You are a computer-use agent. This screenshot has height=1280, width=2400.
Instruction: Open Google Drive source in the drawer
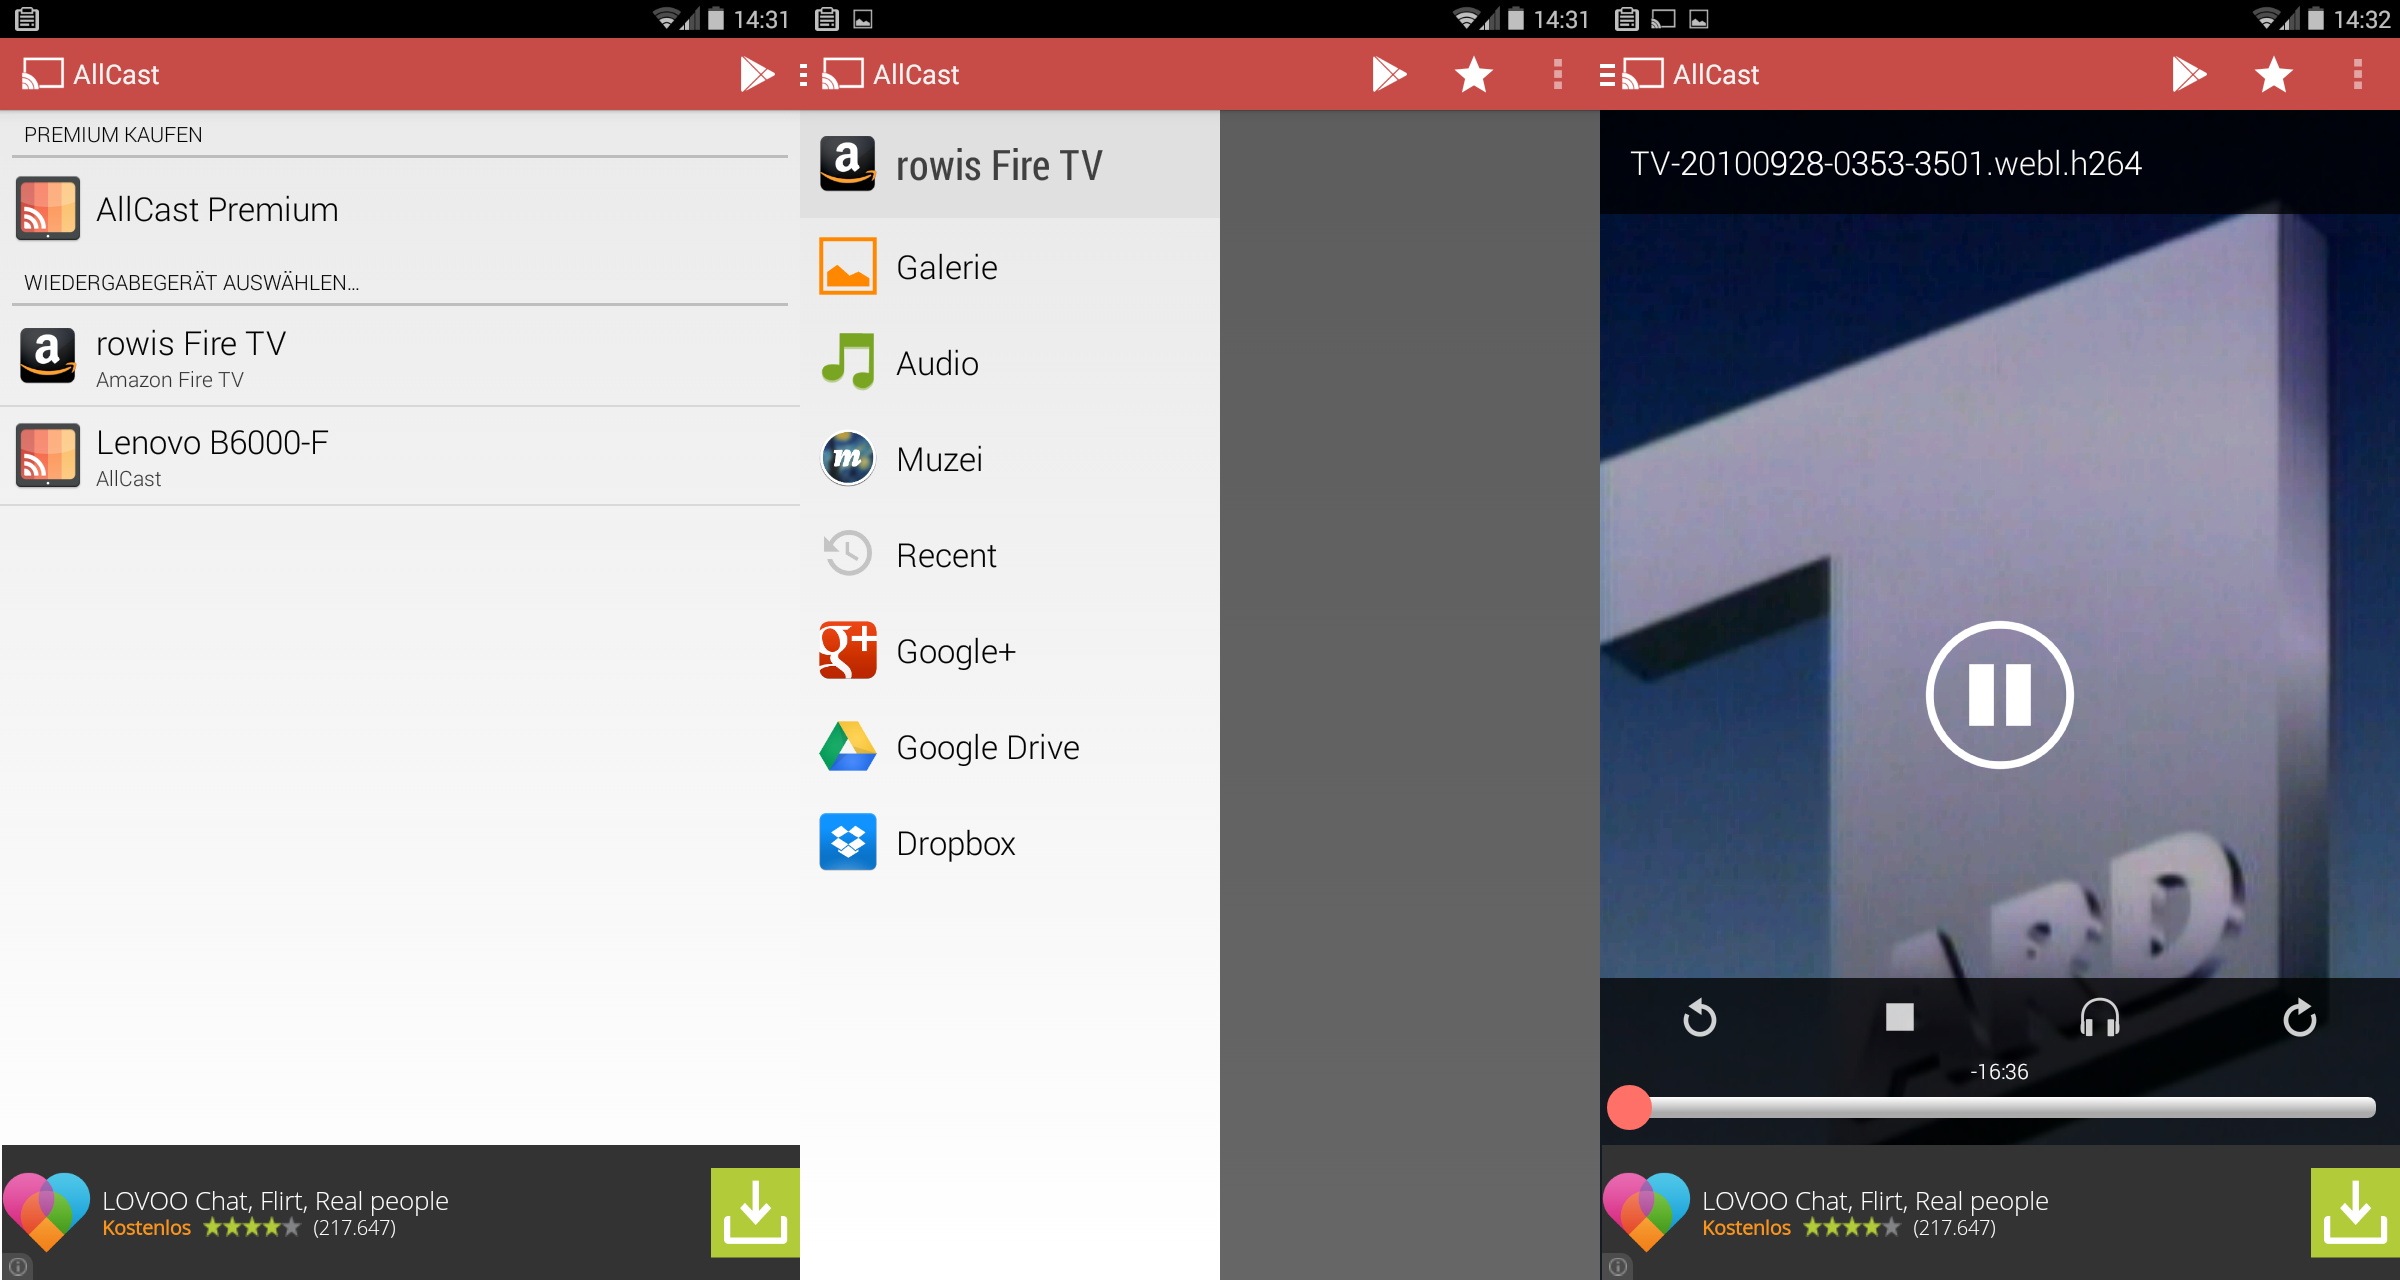pos(1010,747)
